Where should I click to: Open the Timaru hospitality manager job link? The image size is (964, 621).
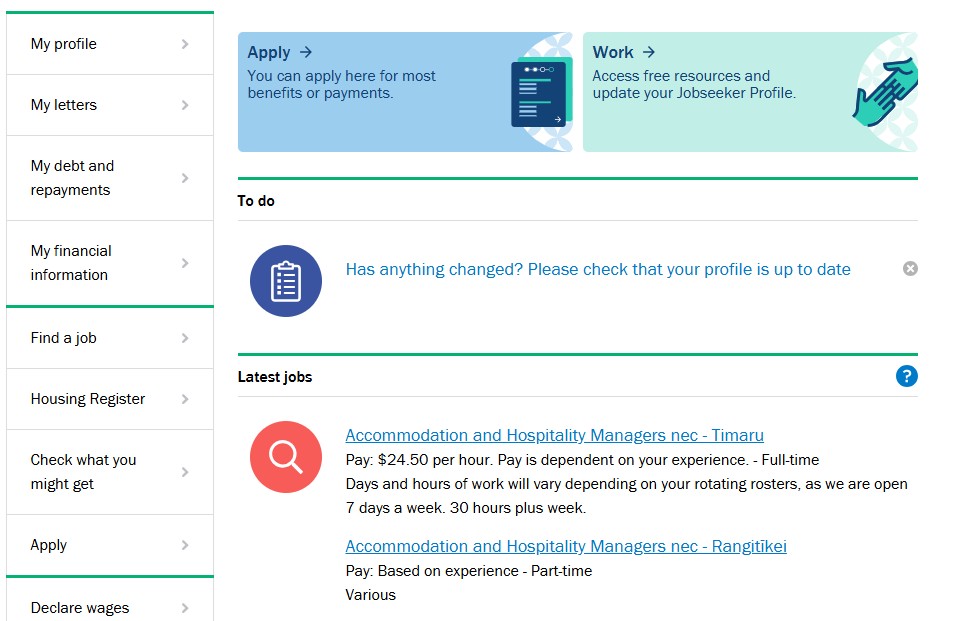pyautogui.click(x=554, y=435)
